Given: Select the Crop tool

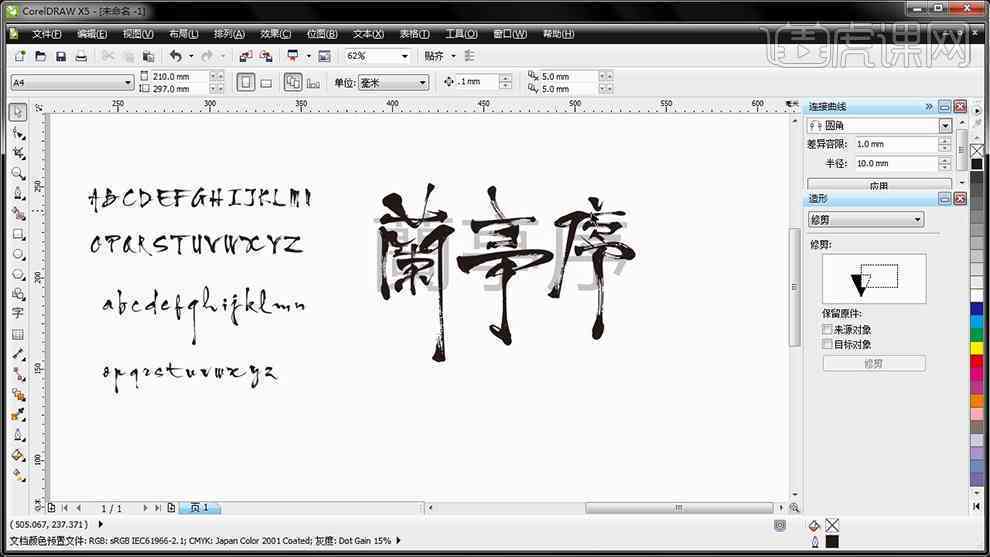Looking at the screenshot, I should coord(18,153).
